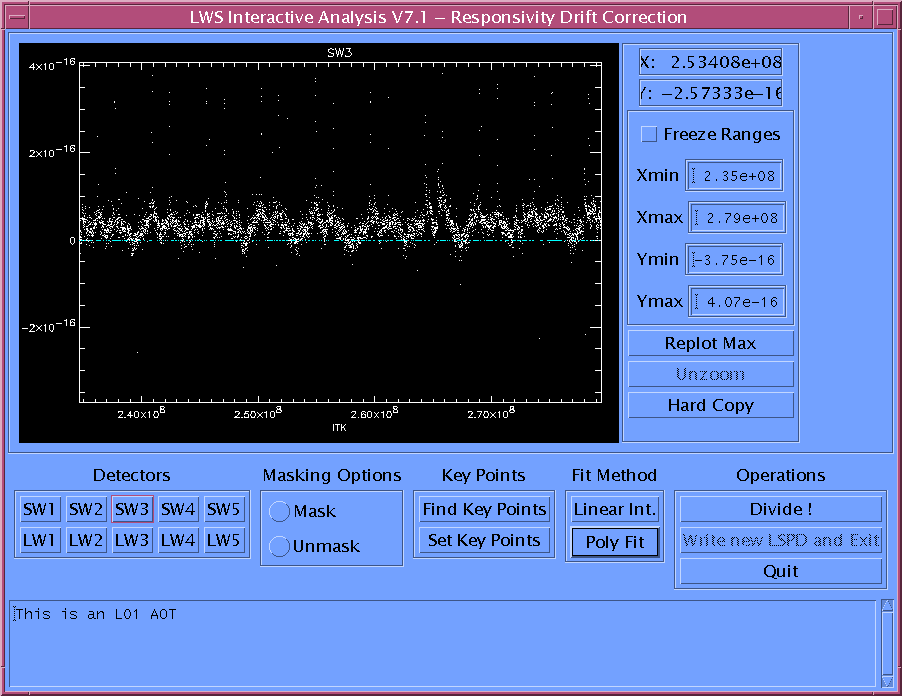The height and width of the screenshot is (696, 902).
Task: Focus the Ymax input field
Action: [735, 301]
